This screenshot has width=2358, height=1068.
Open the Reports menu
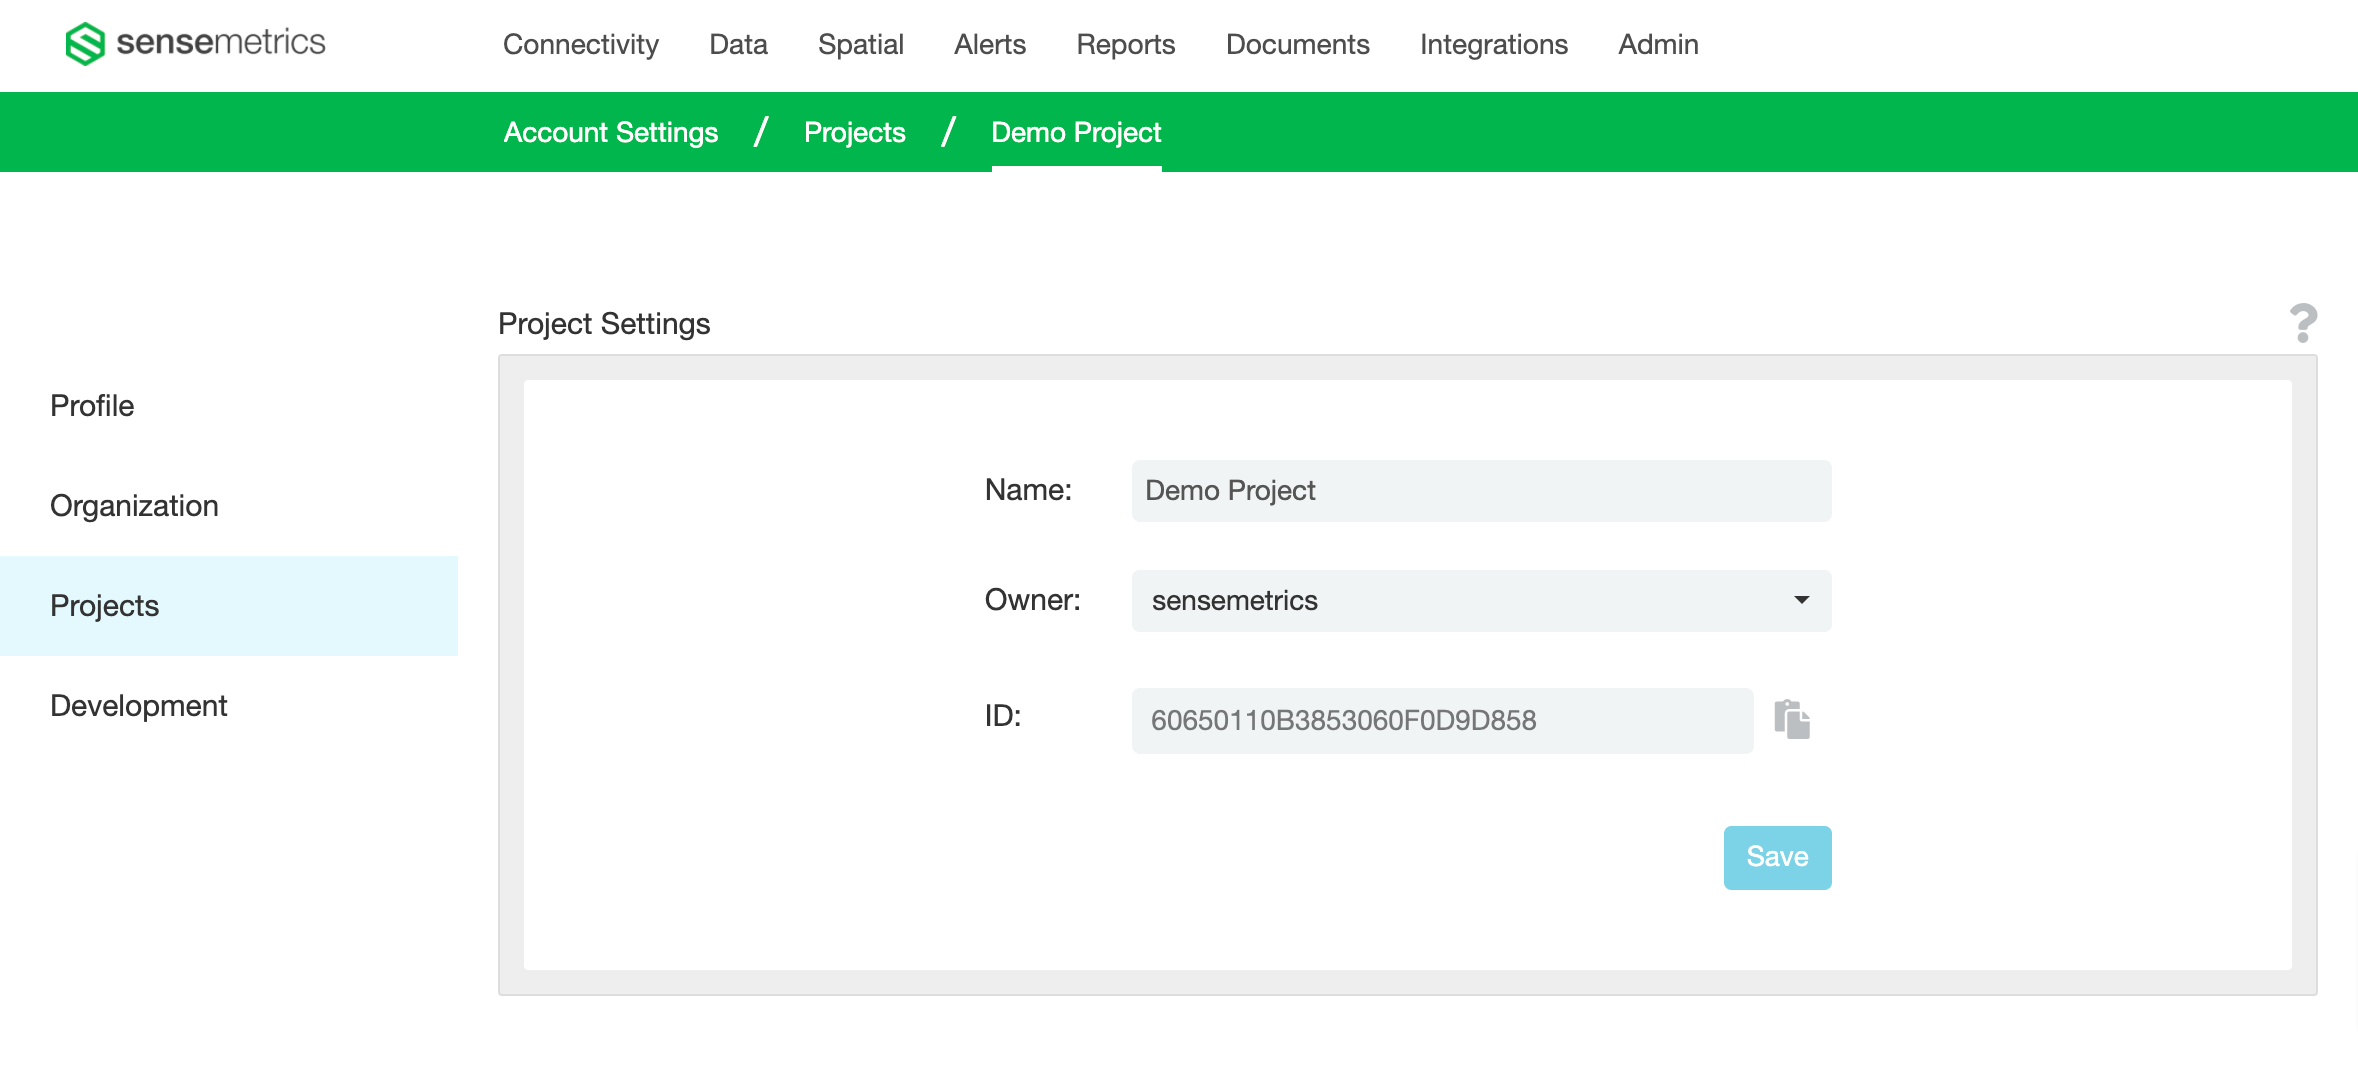(x=1125, y=45)
